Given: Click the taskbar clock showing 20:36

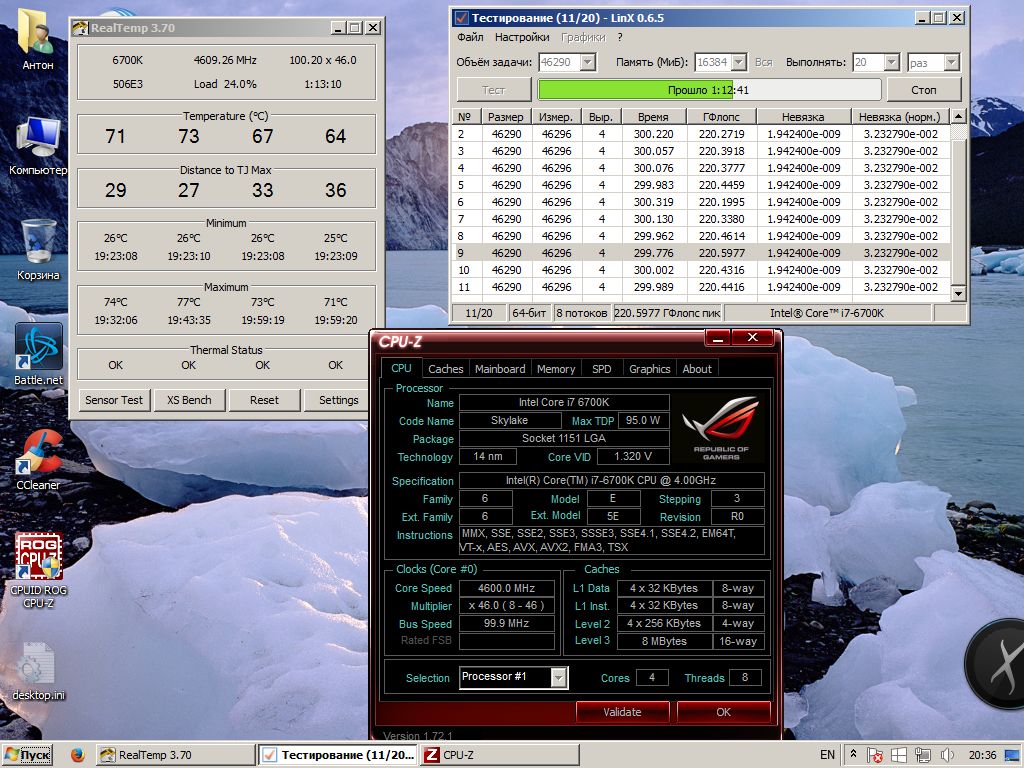Looking at the screenshot, I should [982, 755].
